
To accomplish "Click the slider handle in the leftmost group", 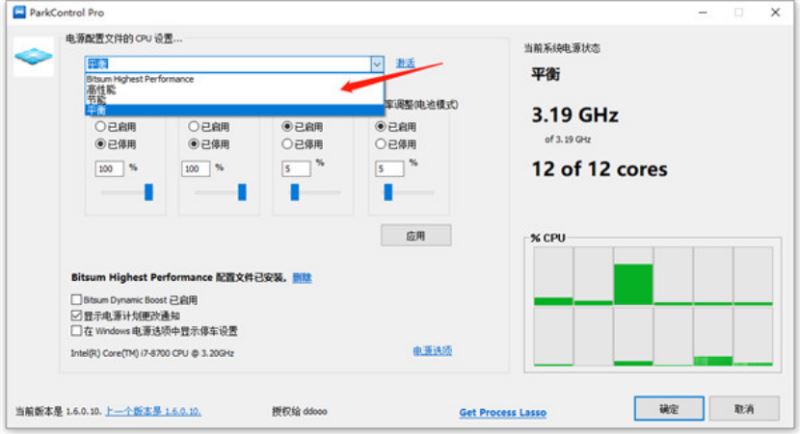I will [148, 192].
